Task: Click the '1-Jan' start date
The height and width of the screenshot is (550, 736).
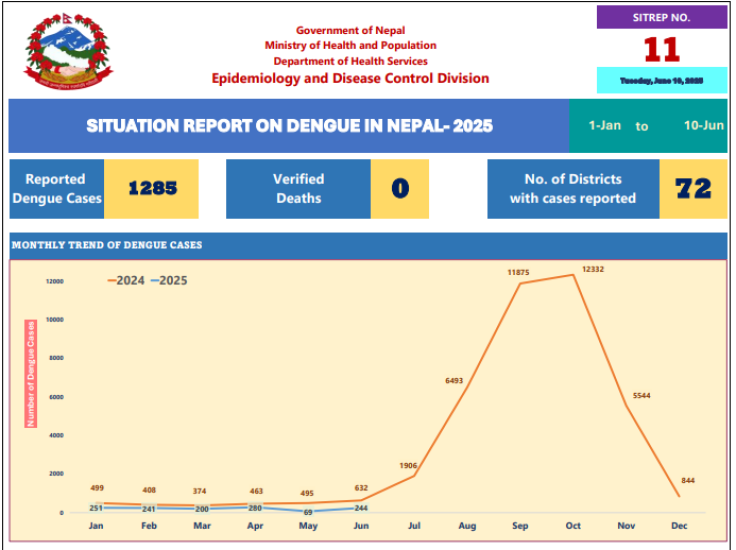Action: [x=605, y=125]
